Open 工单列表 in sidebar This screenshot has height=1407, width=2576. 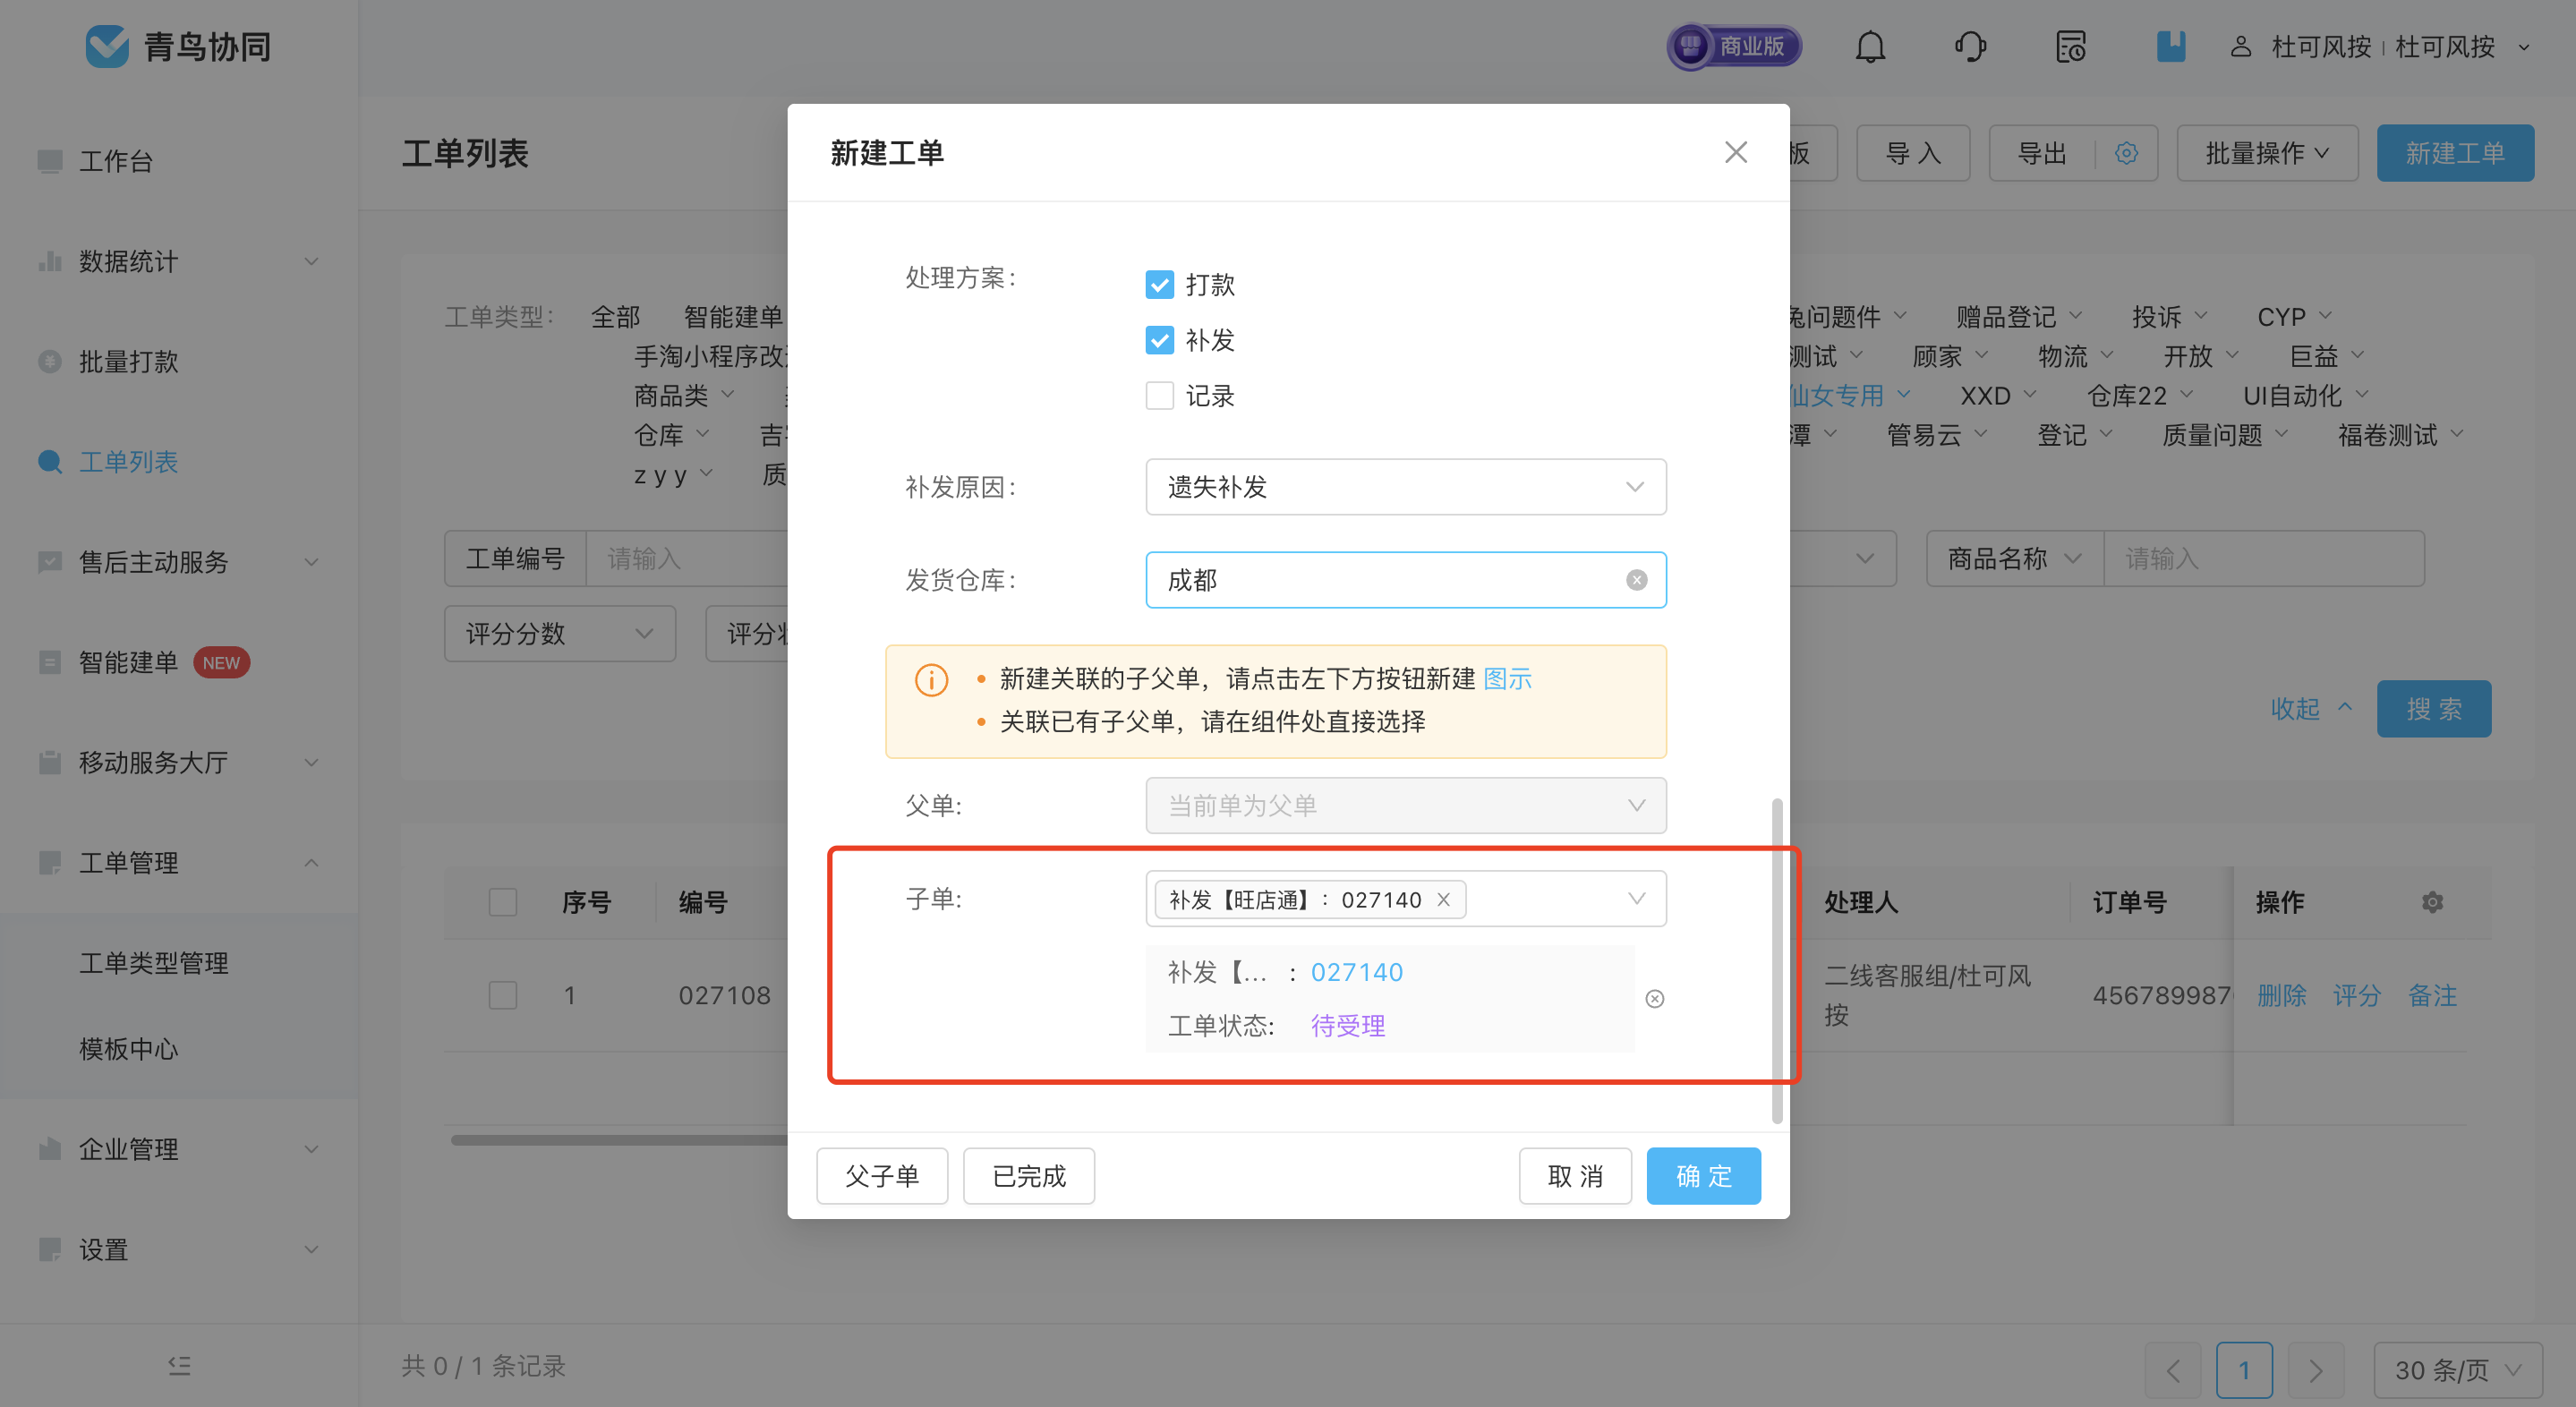pyautogui.click(x=128, y=461)
